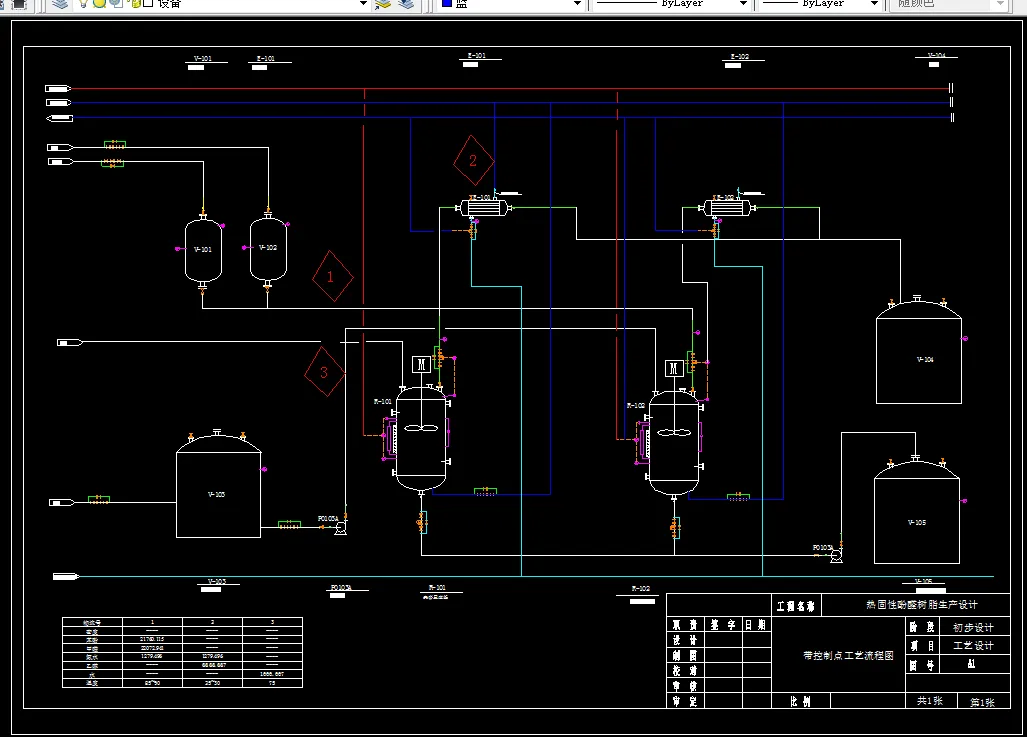
Task: Select the valve group between V-103 and pump
Action: [x=289, y=525]
